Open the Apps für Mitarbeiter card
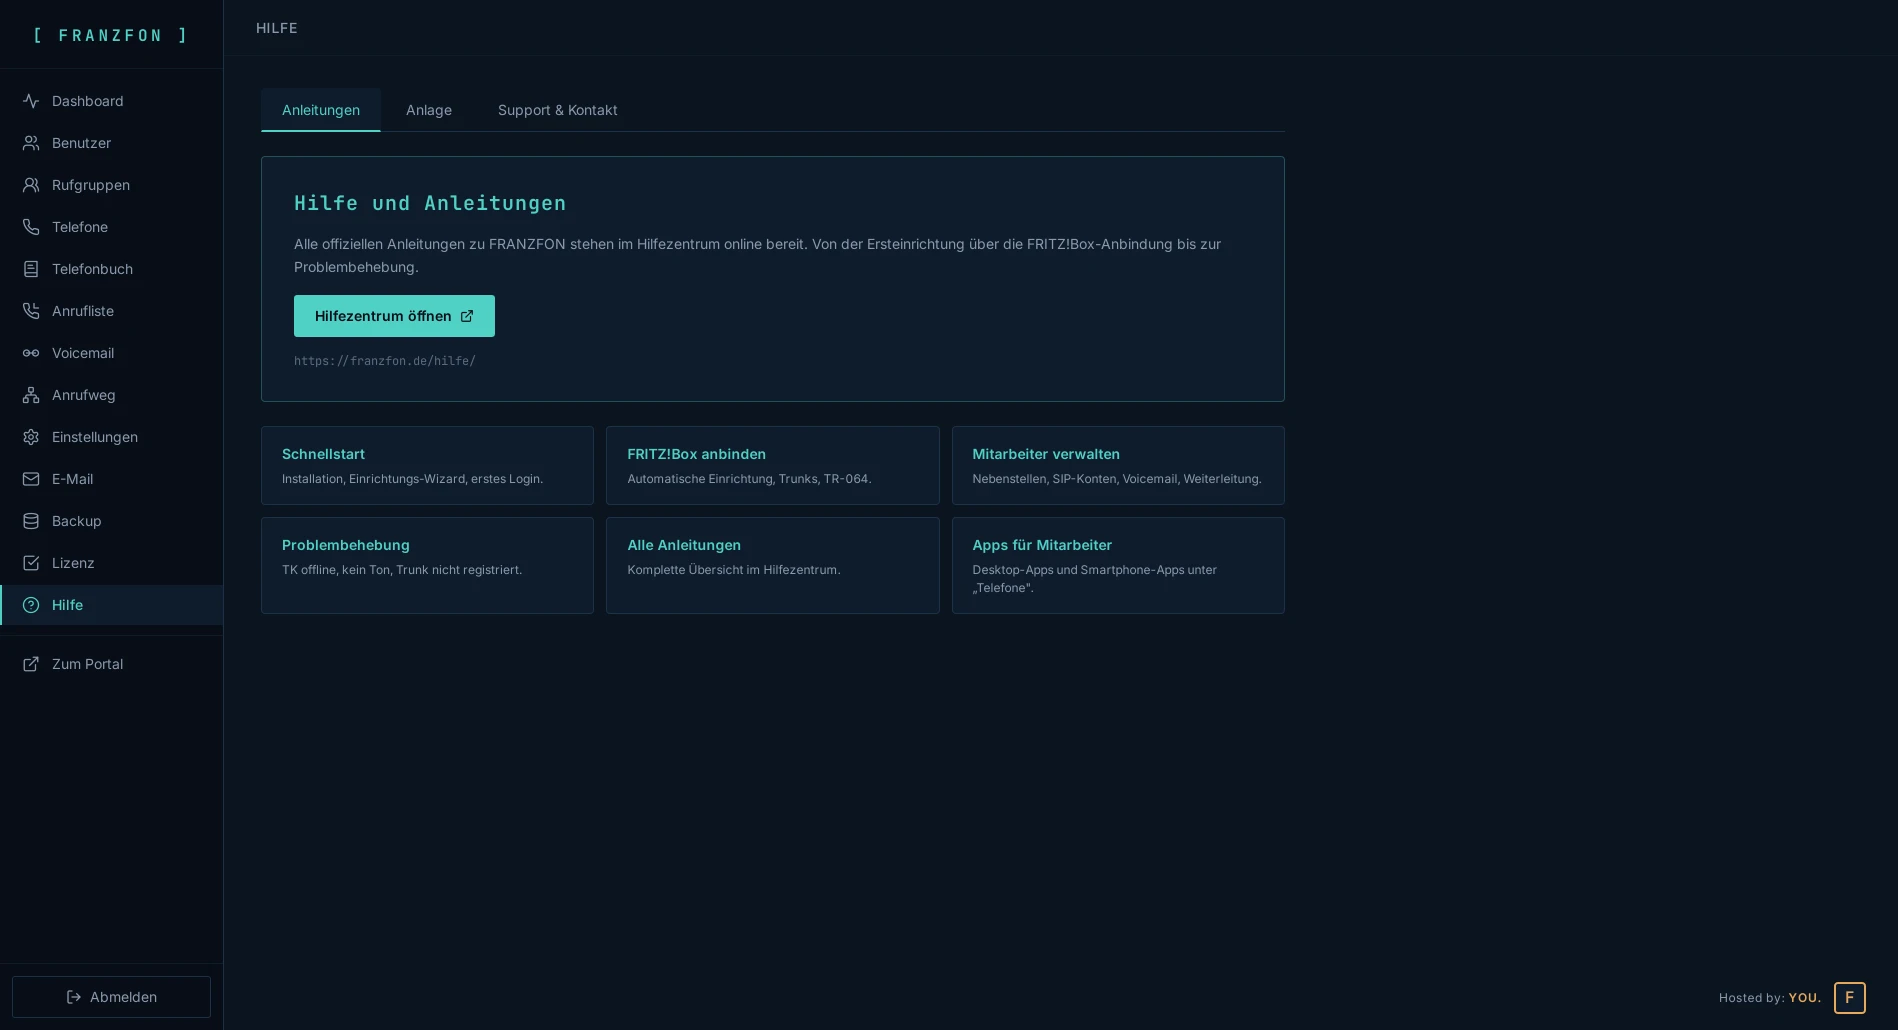Screen dimensions: 1898x1030 point(1118,565)
